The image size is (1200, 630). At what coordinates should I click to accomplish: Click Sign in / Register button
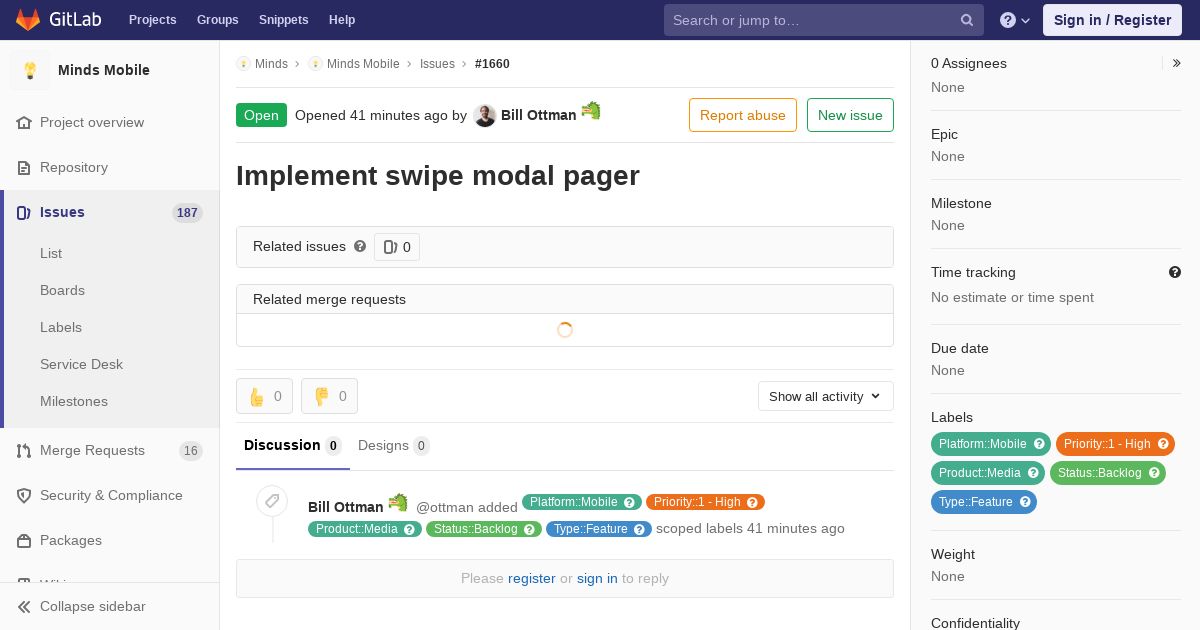1112,20
